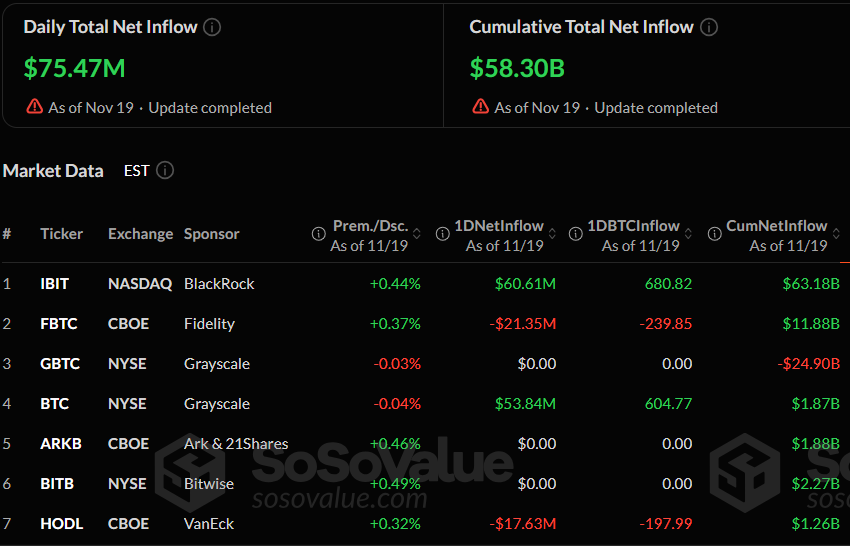This screenshot has width=850, height=546.
Task: Click the -0.03% discount cell
Action: [x=397, y=363]
